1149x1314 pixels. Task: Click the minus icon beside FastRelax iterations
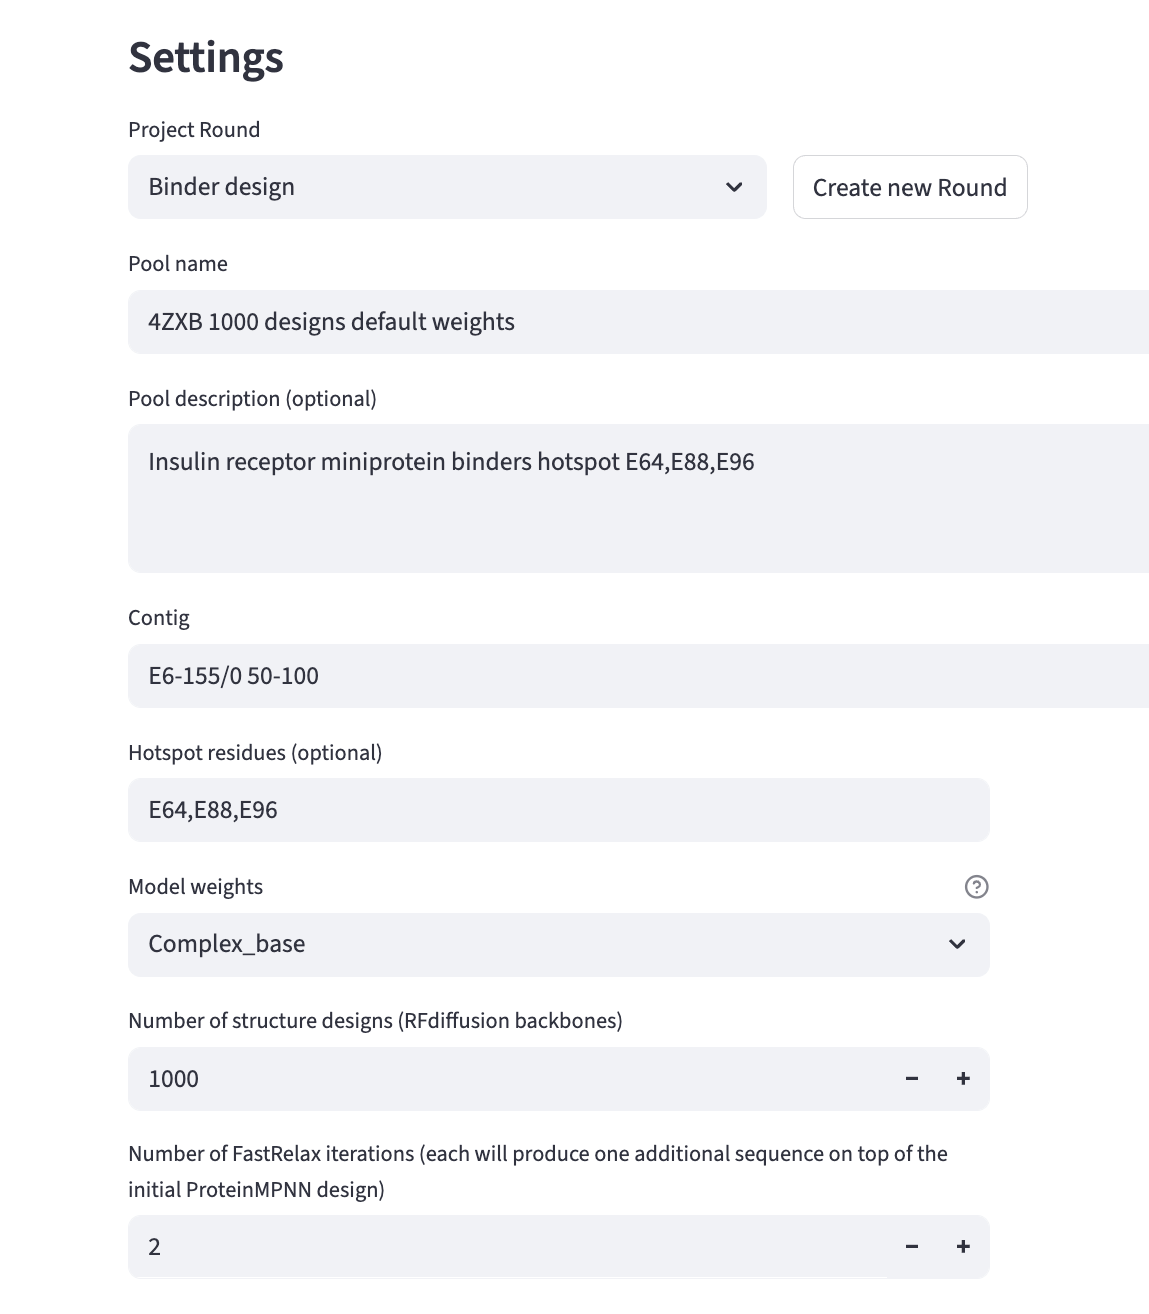click(911, 1246)
